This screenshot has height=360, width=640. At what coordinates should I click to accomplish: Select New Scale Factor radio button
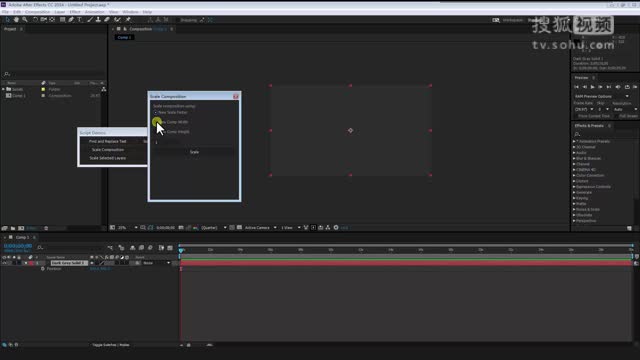[156, 112]
